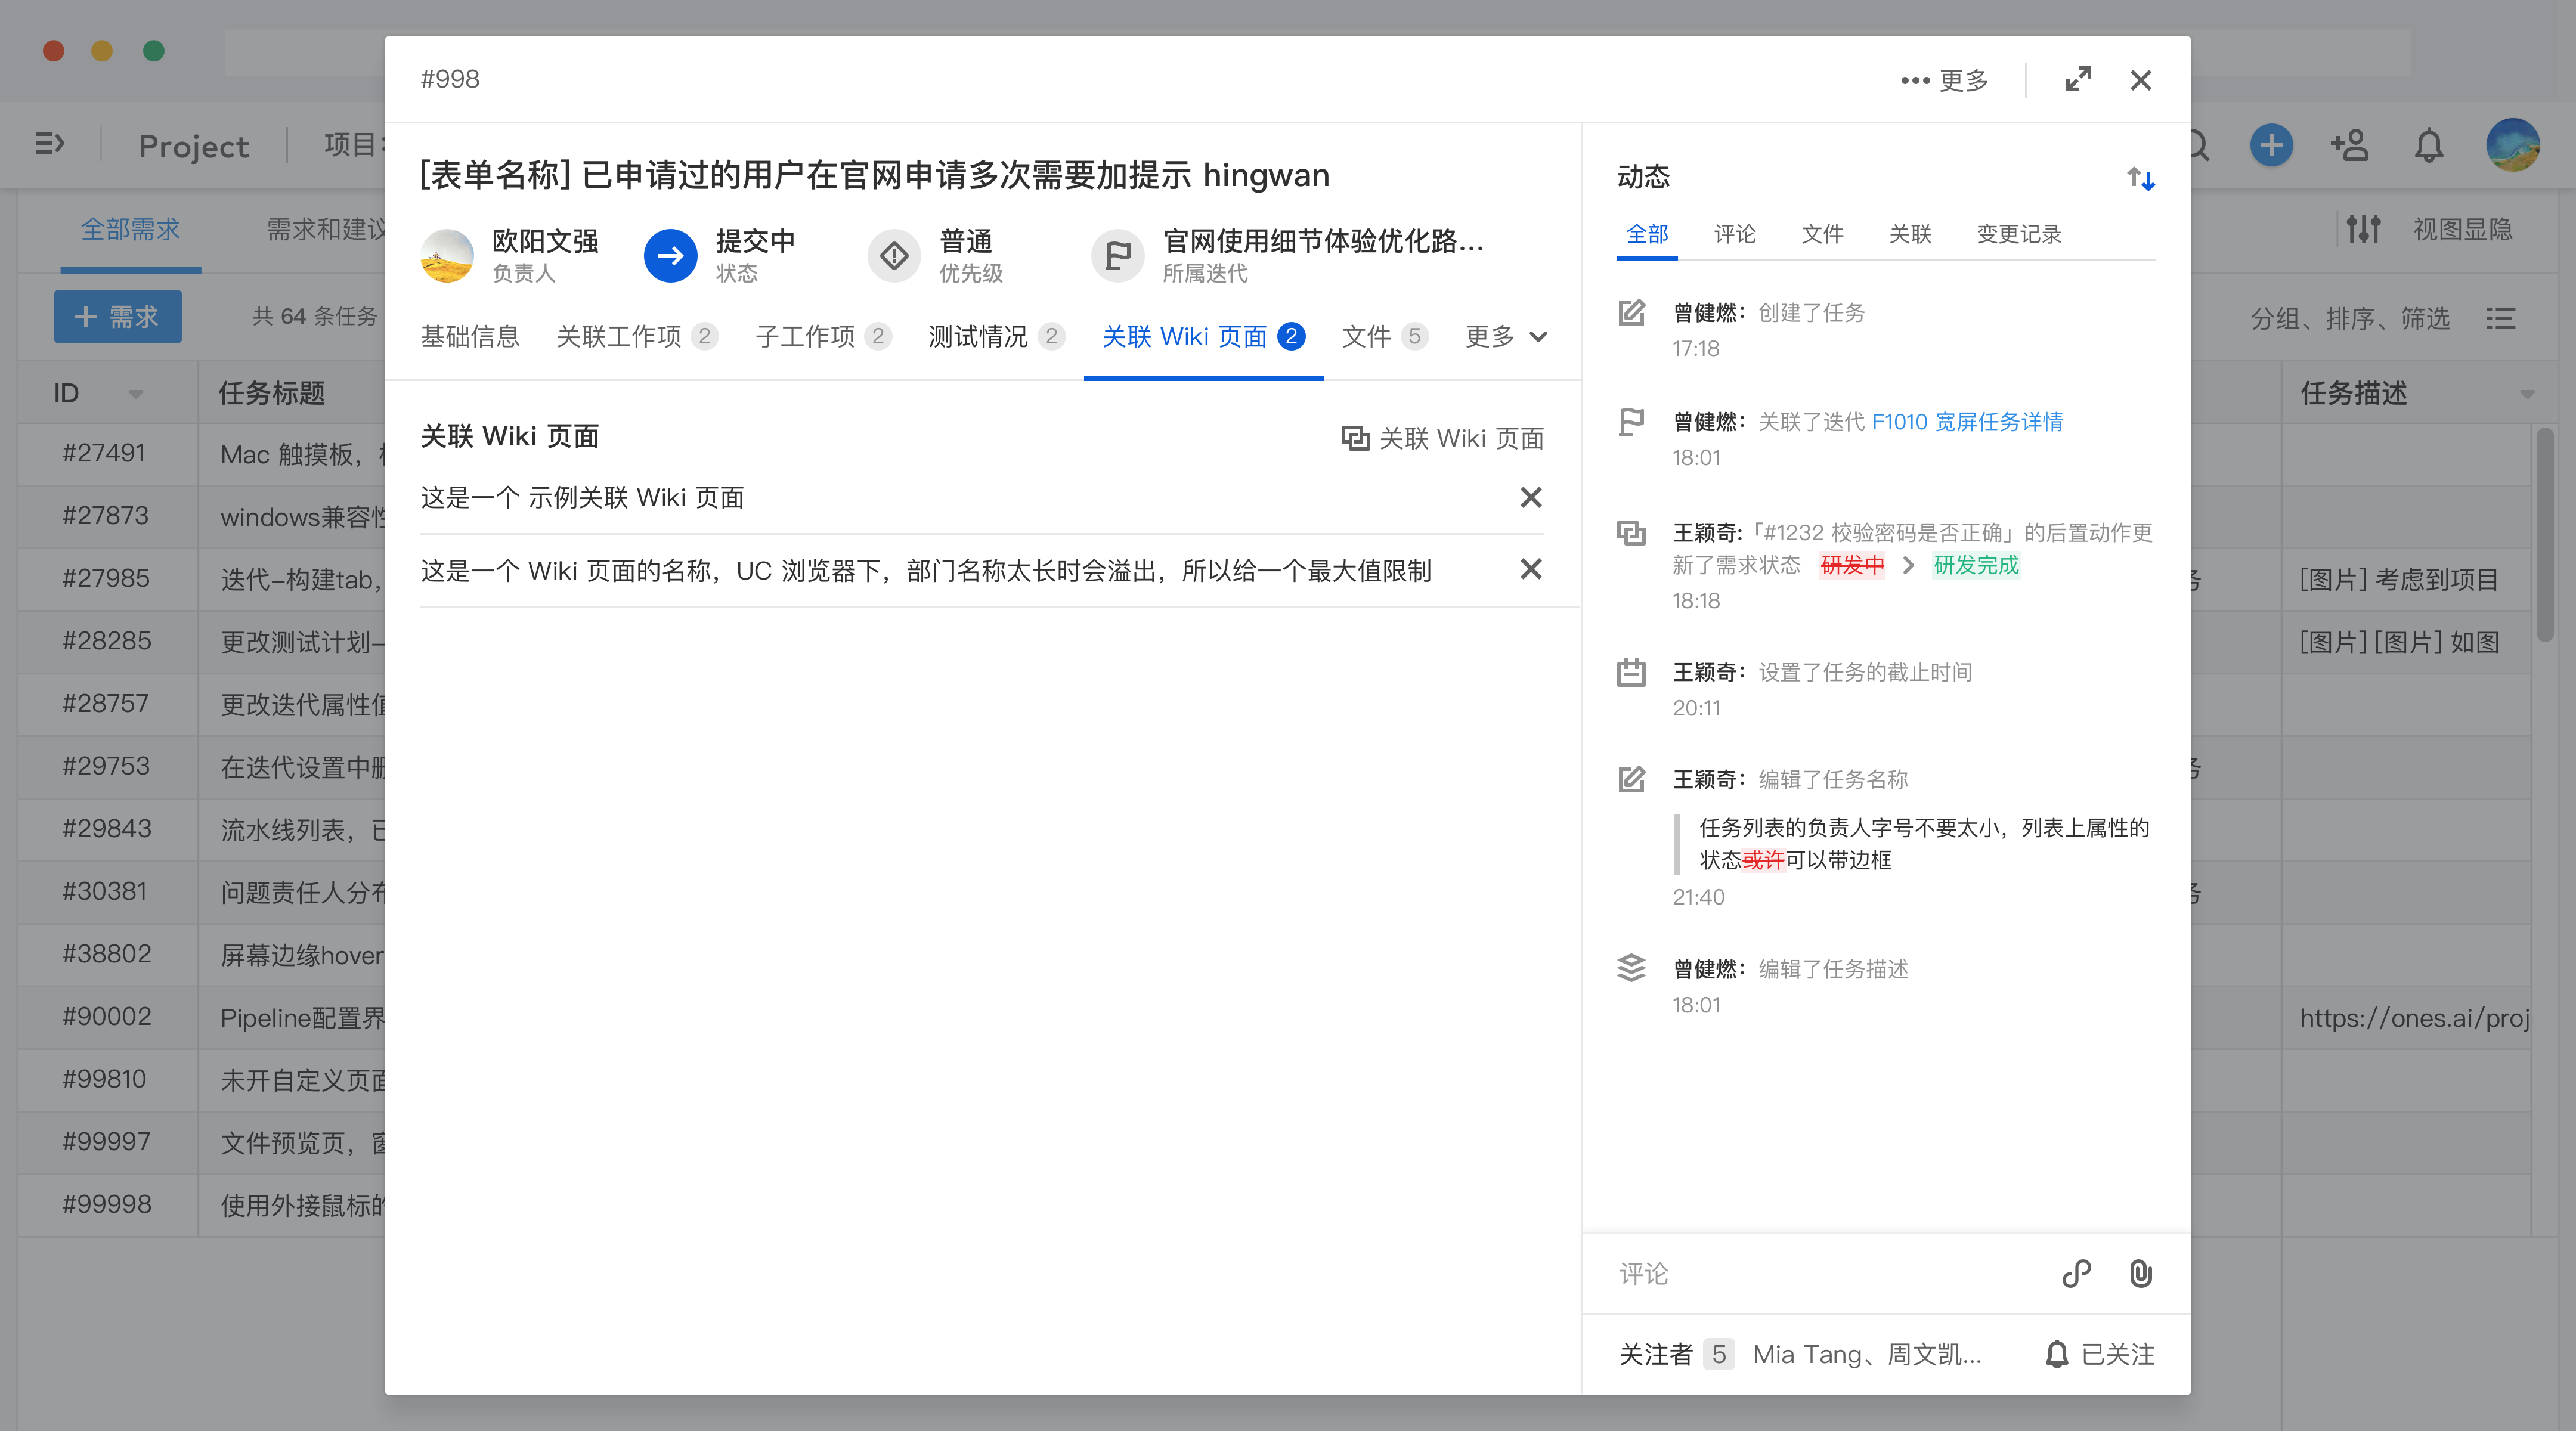
Task: Click + 需求 button in background
Action: (x=118, y=317)
